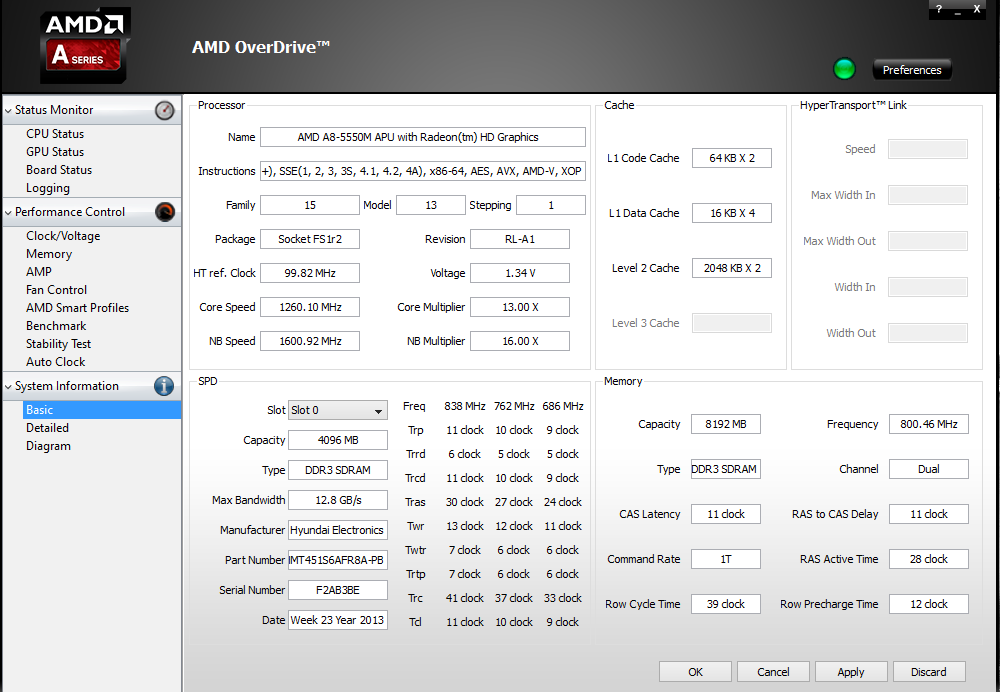Click the Performance Control speedometer icon
Image resolution: width=1000 pixels, height=692 pixels.
pos(165,212)
